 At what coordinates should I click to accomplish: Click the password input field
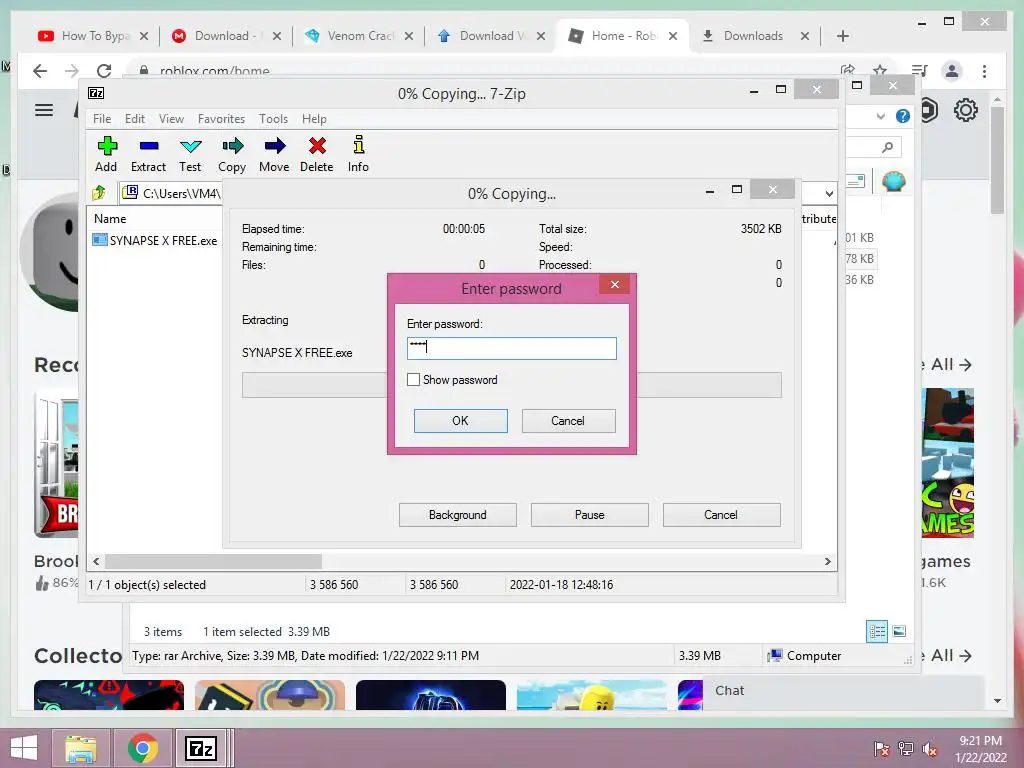(511, 348)
